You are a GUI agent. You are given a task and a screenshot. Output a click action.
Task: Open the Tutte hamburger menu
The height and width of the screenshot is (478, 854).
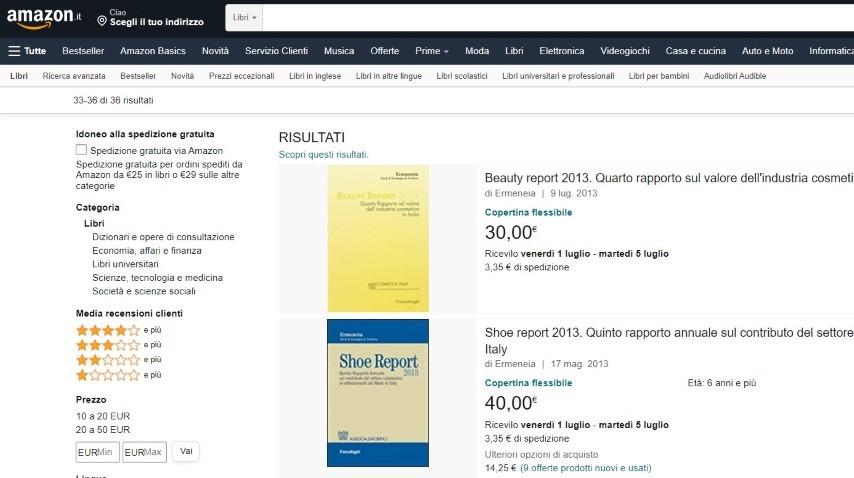pos(27,51)
